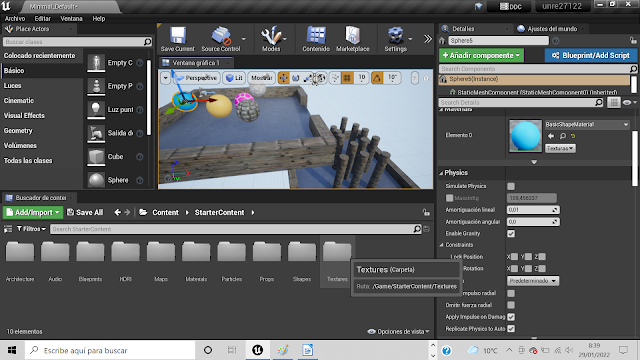Screen dimensions: 640x360
Task: Toggle Lock Rotation Y checkbox
Action: (528, 269)
